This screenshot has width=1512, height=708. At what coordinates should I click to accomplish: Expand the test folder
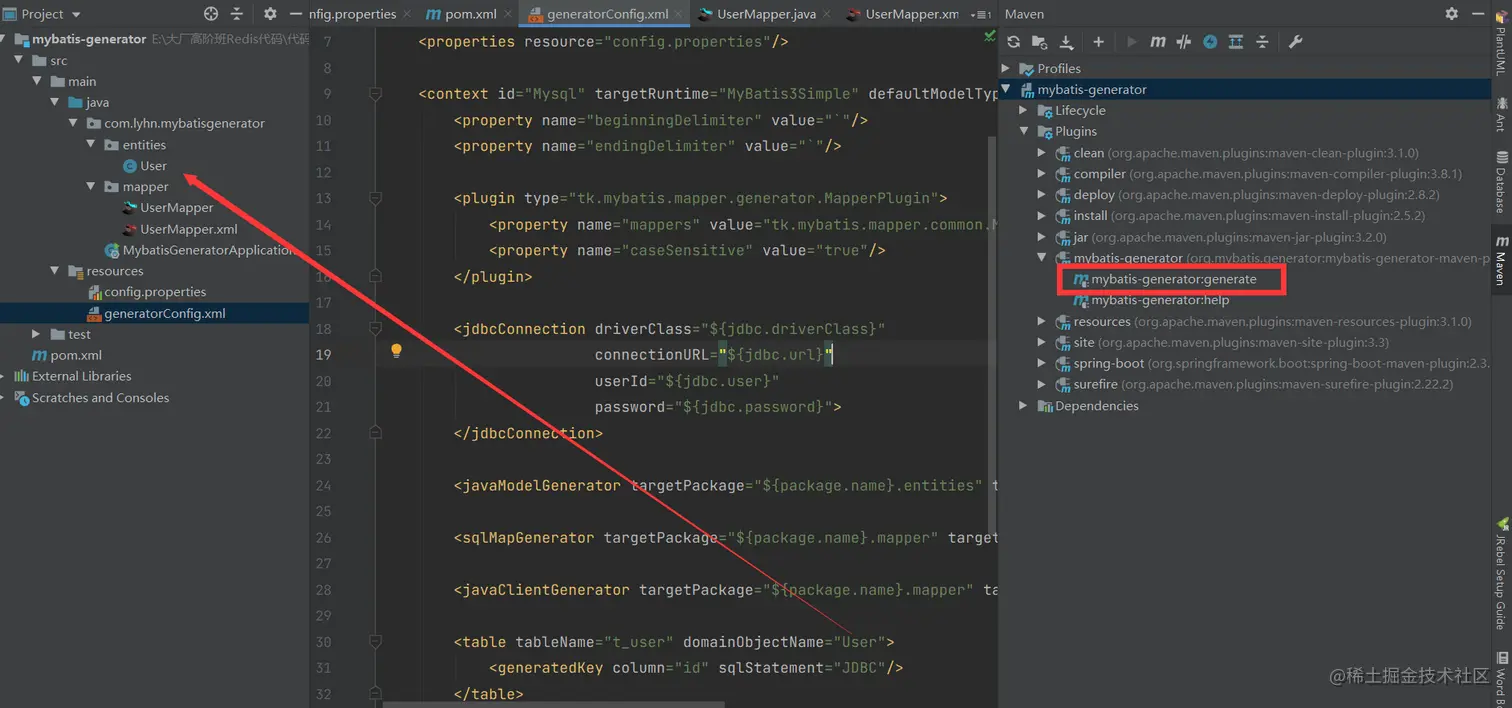36,334
